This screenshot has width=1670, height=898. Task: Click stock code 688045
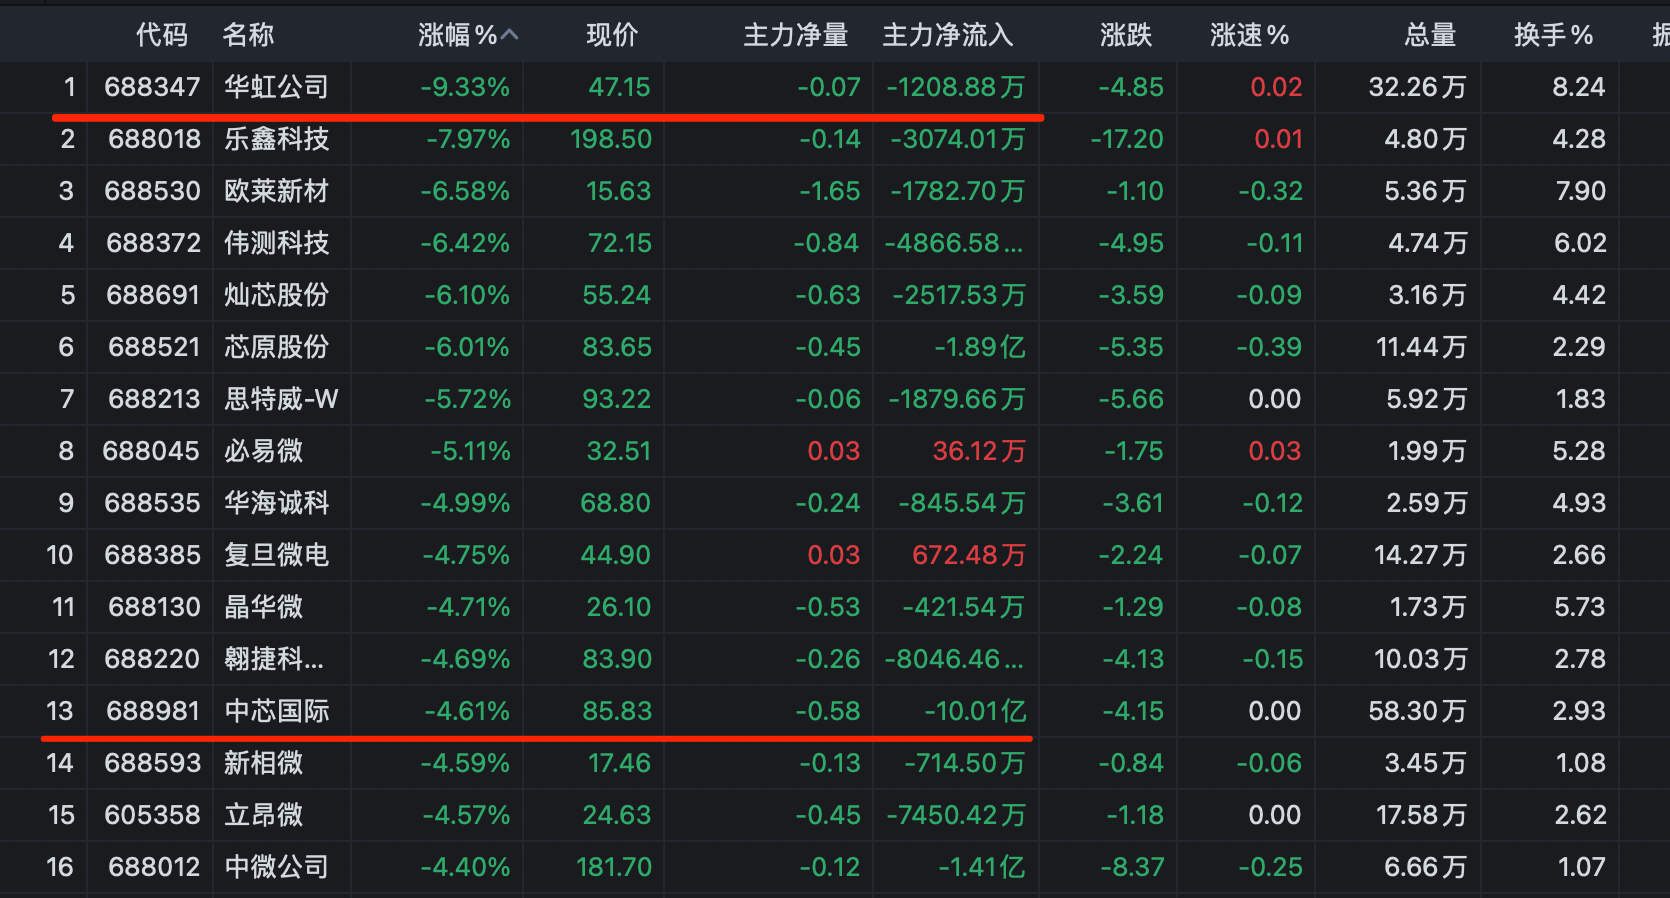[151, 451]
